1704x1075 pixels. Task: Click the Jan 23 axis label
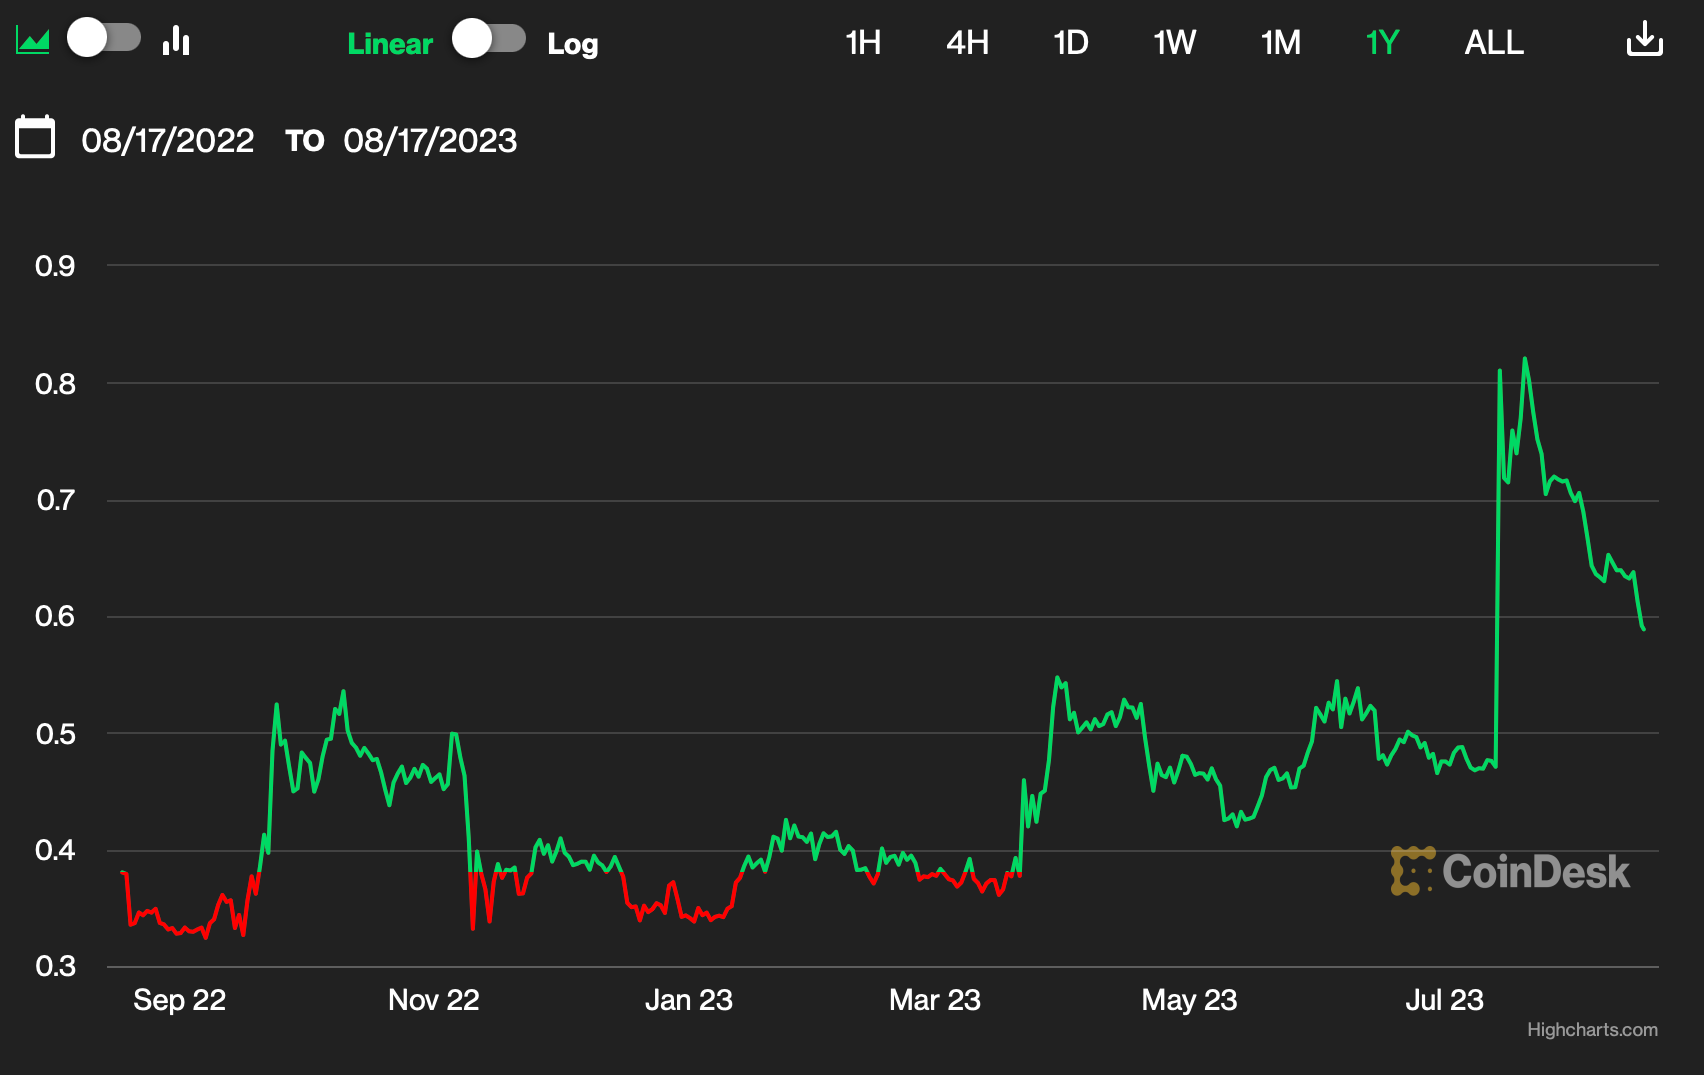tap(689, 1000)
